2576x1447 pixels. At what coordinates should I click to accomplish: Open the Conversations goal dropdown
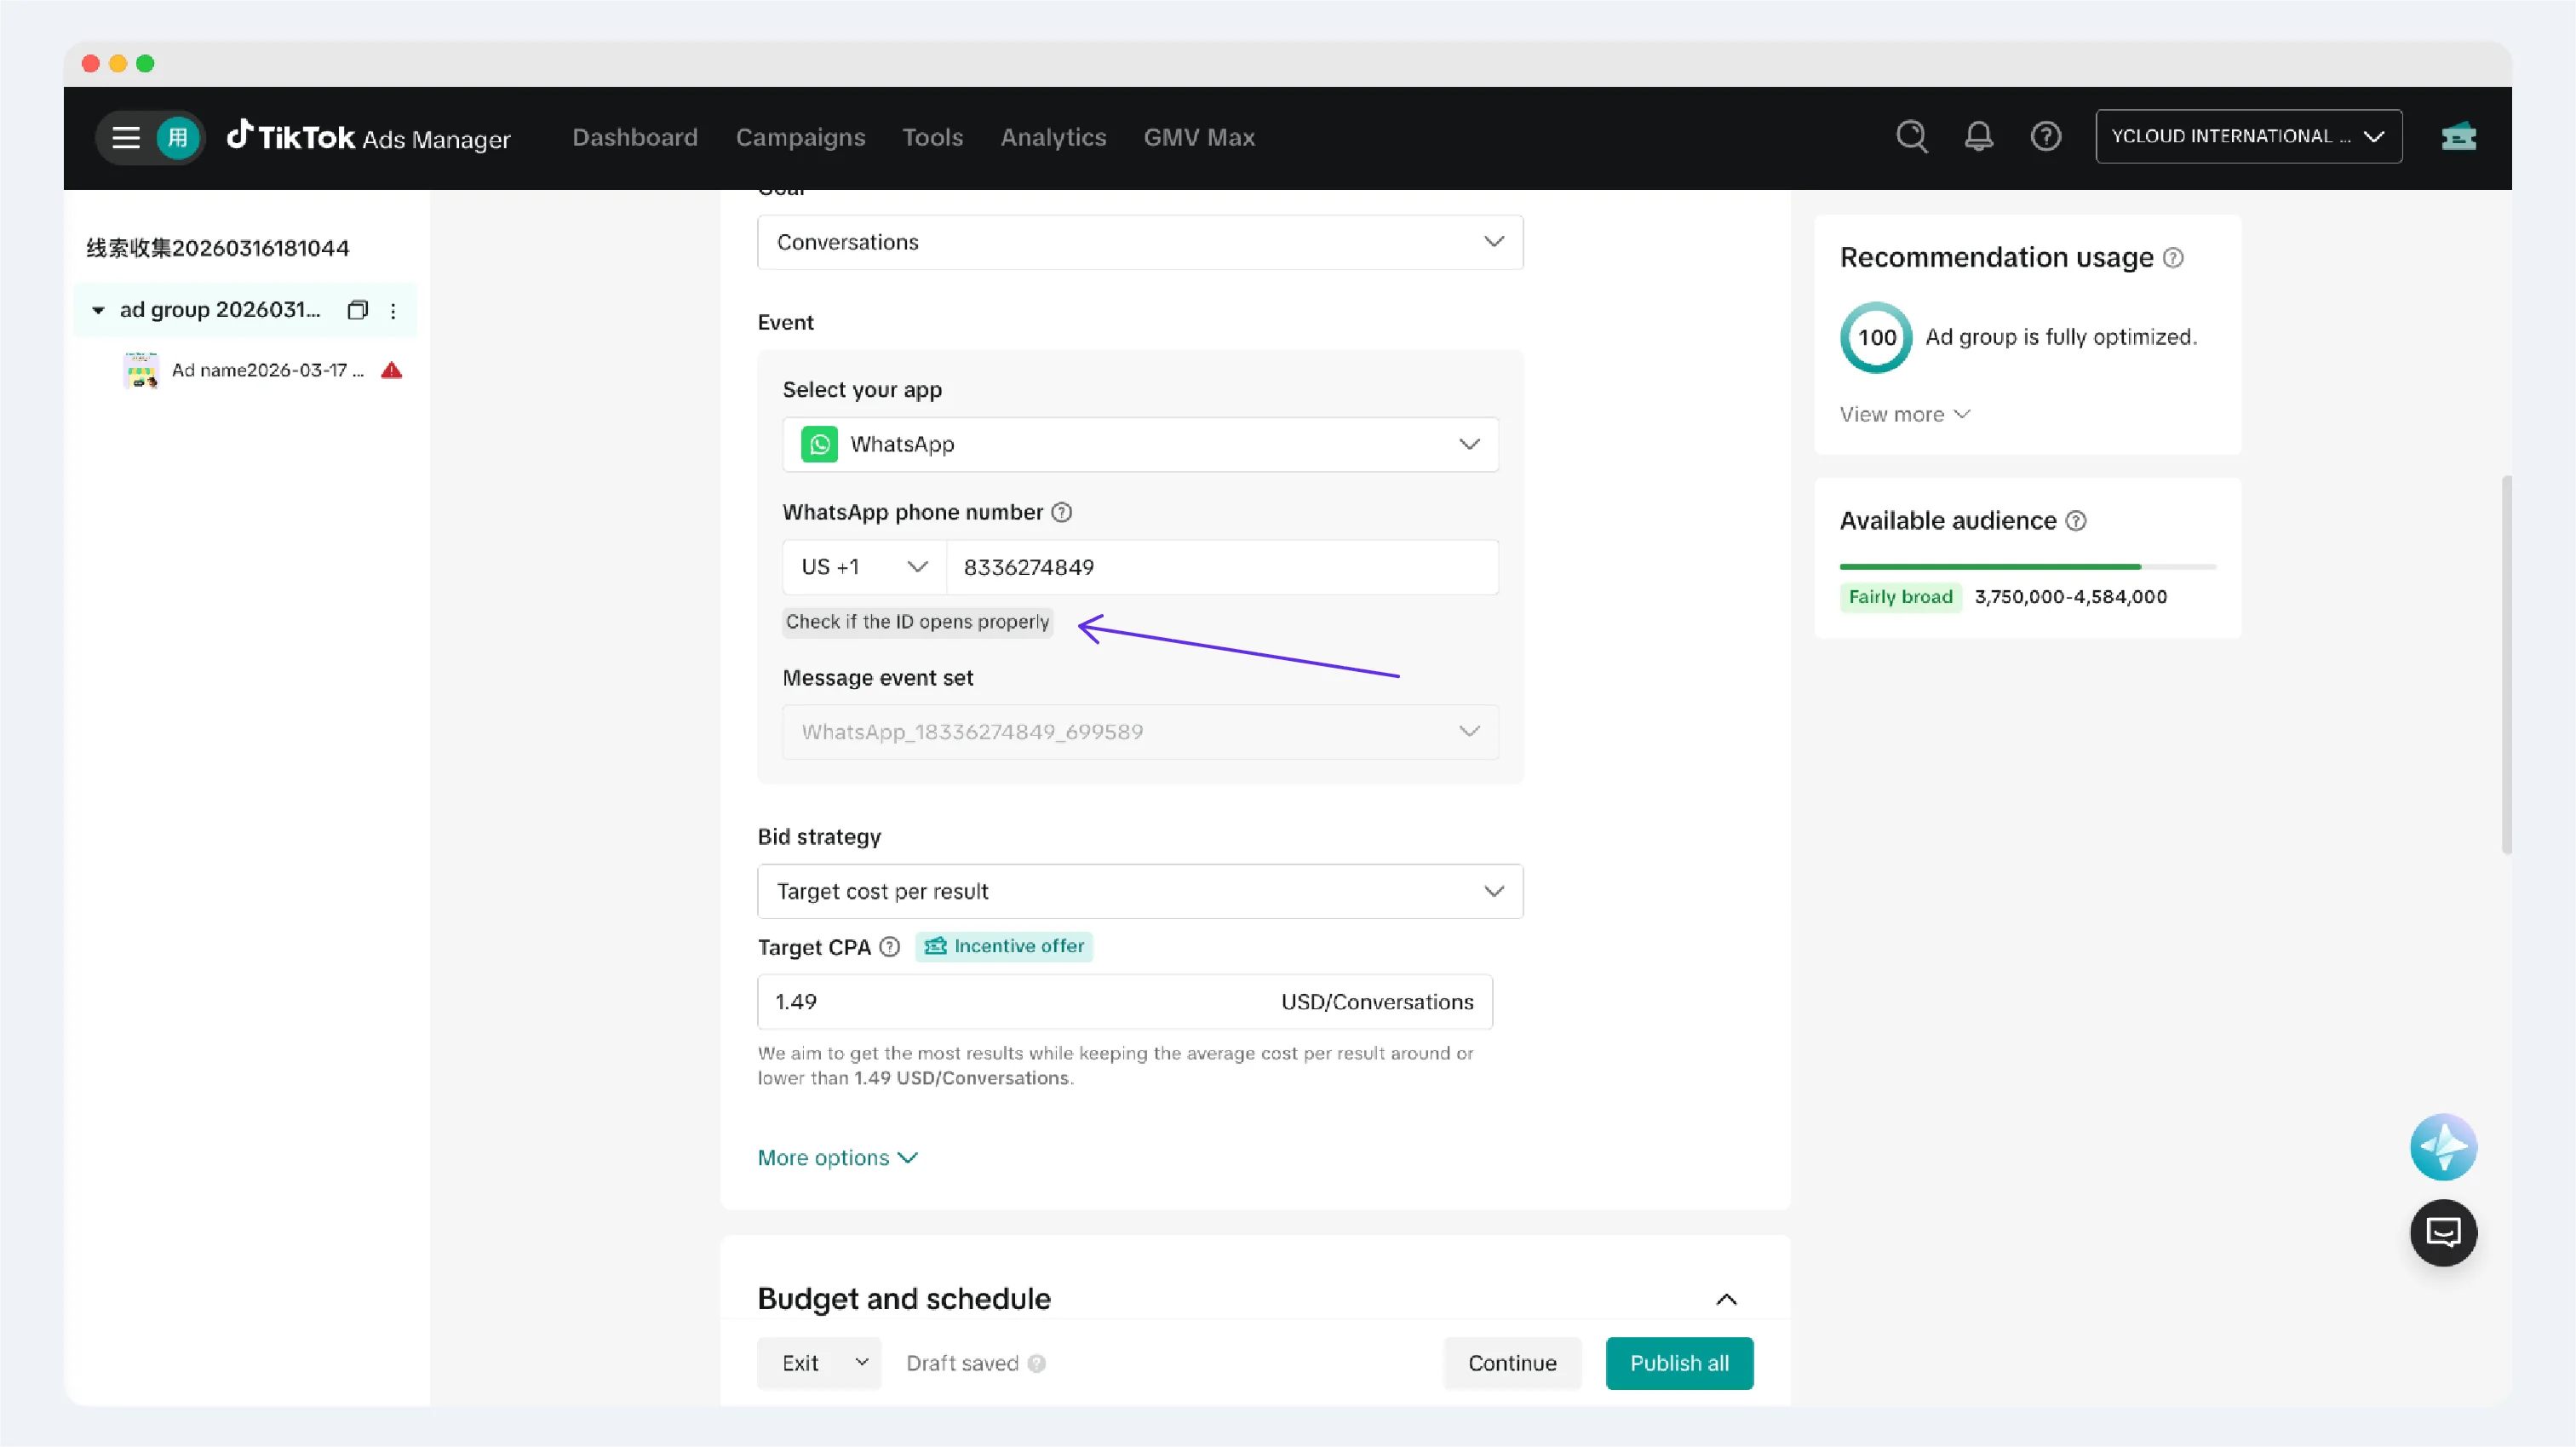coord(1140,242)
